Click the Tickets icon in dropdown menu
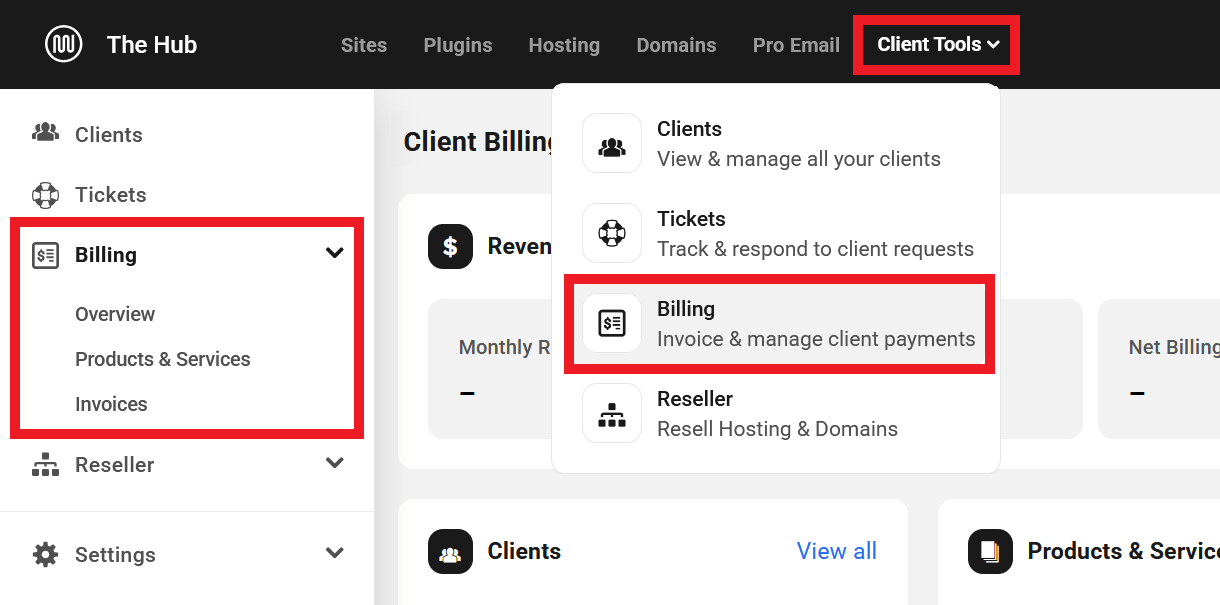Screen dimensions: 1220x605 tap(612, 233)
